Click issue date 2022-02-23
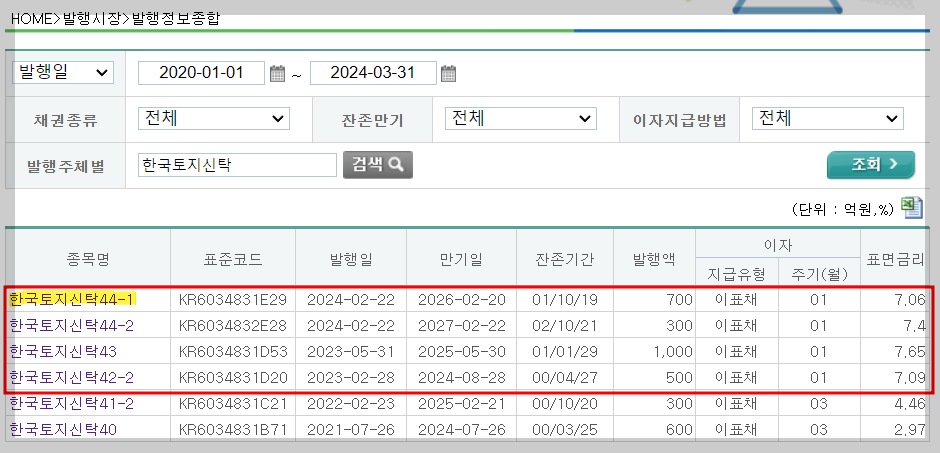940x453 pixels. click(351, 404)
